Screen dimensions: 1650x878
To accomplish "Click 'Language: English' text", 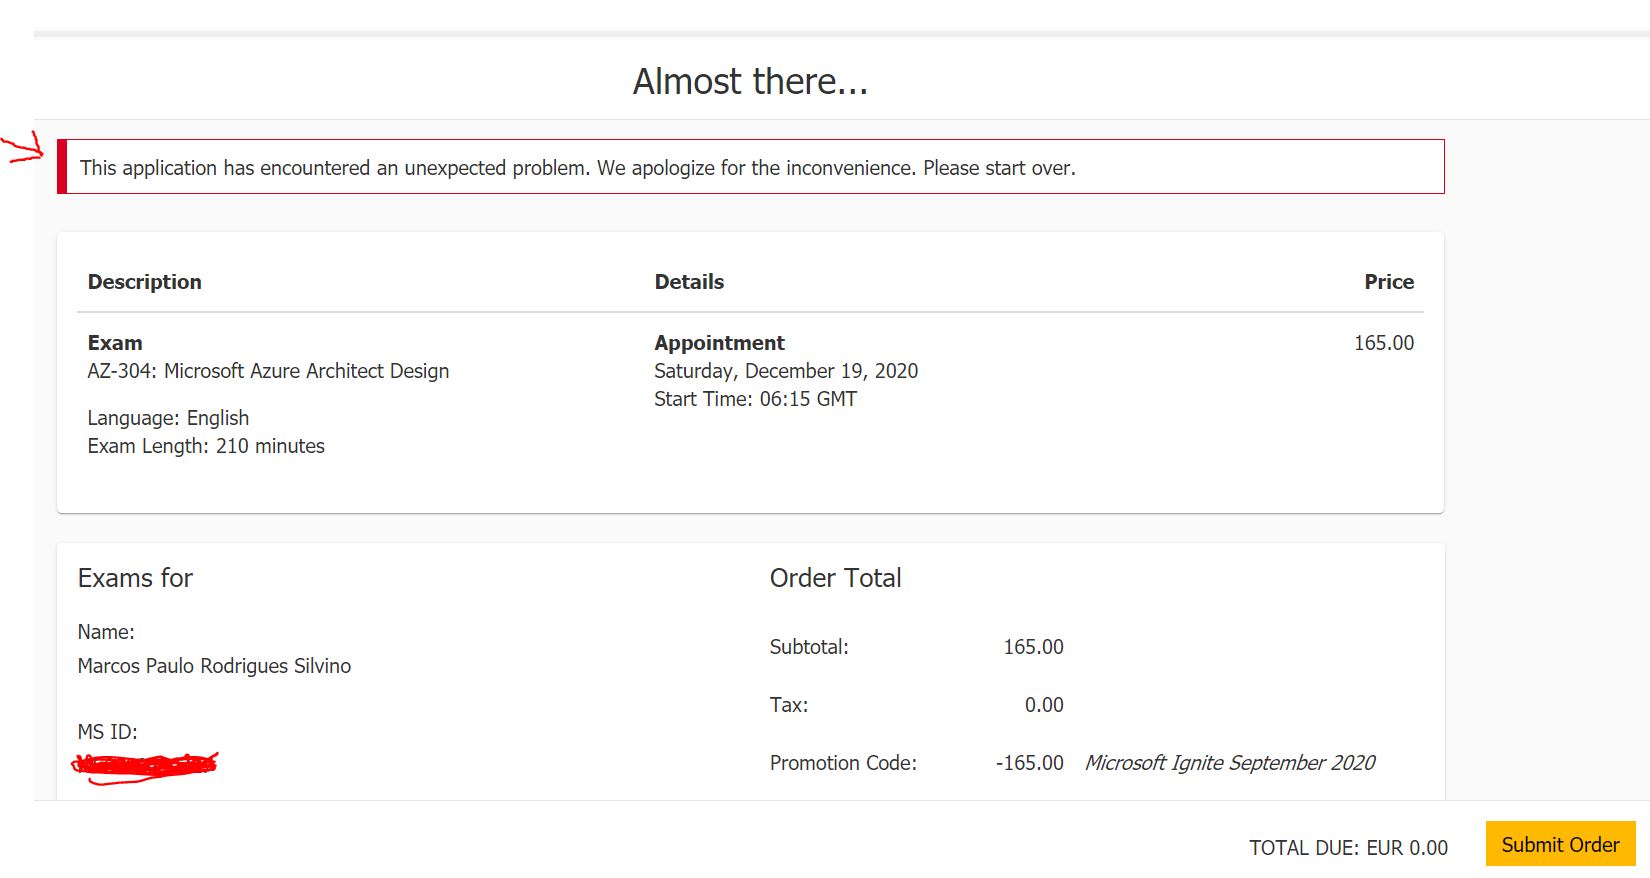I will pyautogui.click(x=168, y=418).
